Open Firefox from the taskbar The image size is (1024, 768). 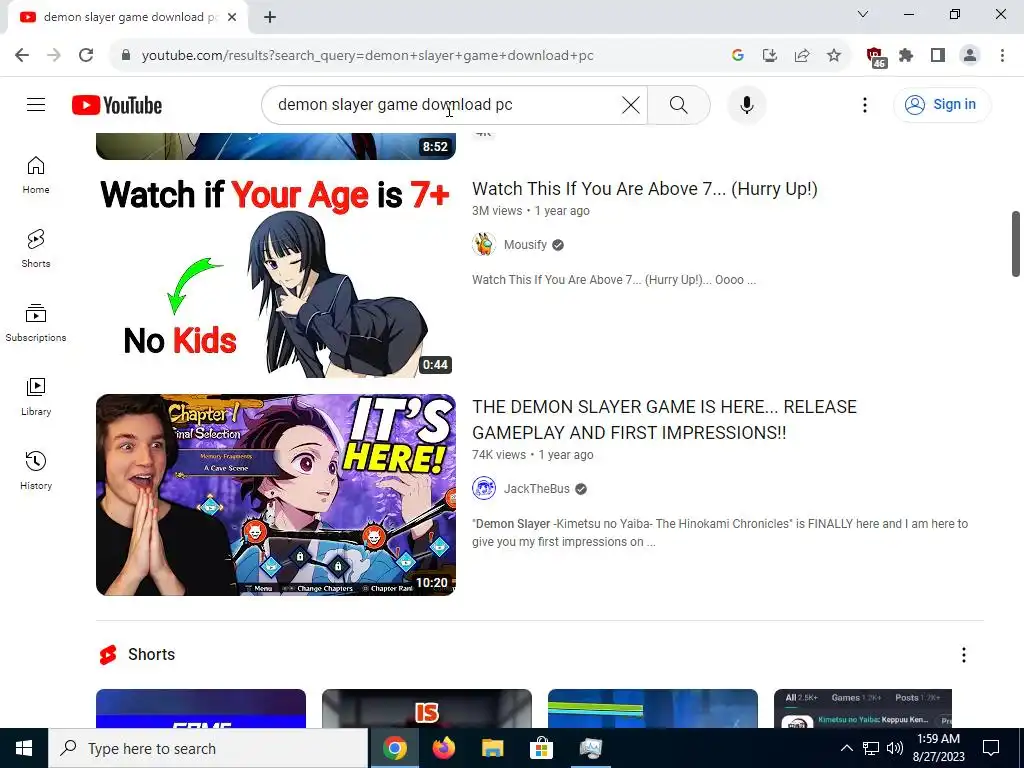point(444,748)
